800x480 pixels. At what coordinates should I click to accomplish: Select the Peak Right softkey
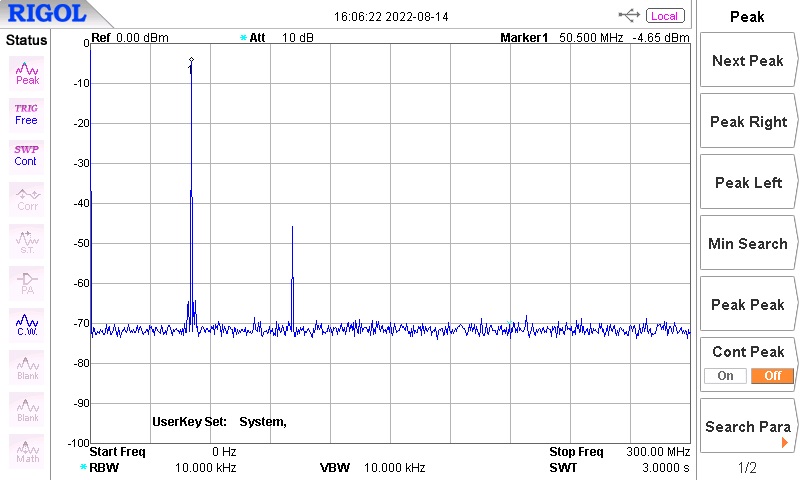[747, 121]
